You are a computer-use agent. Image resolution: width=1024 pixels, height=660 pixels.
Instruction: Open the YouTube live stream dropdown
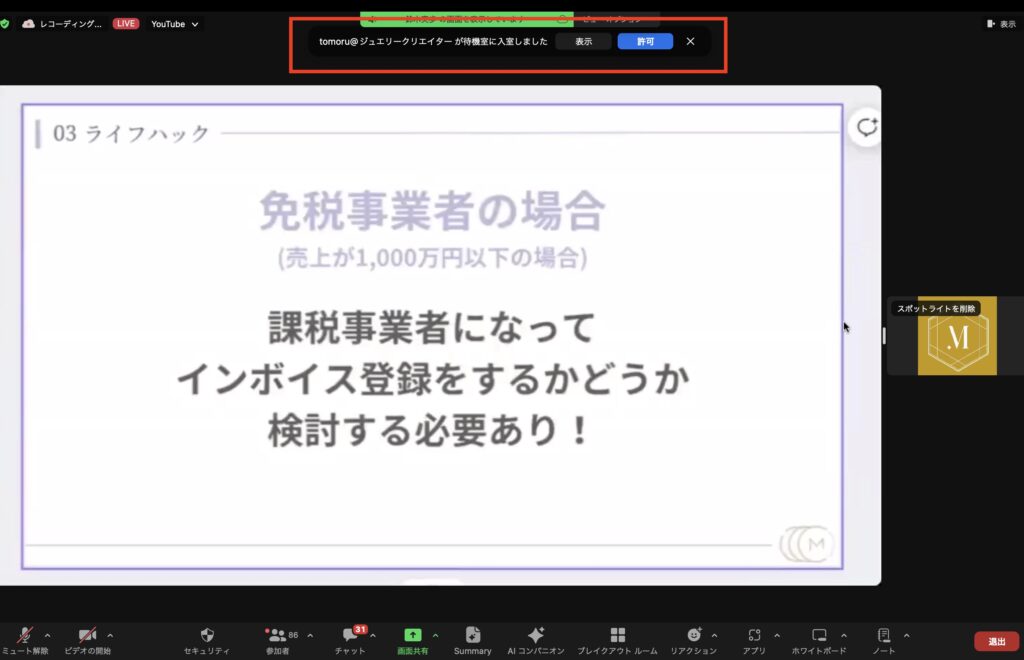[174, 24]
